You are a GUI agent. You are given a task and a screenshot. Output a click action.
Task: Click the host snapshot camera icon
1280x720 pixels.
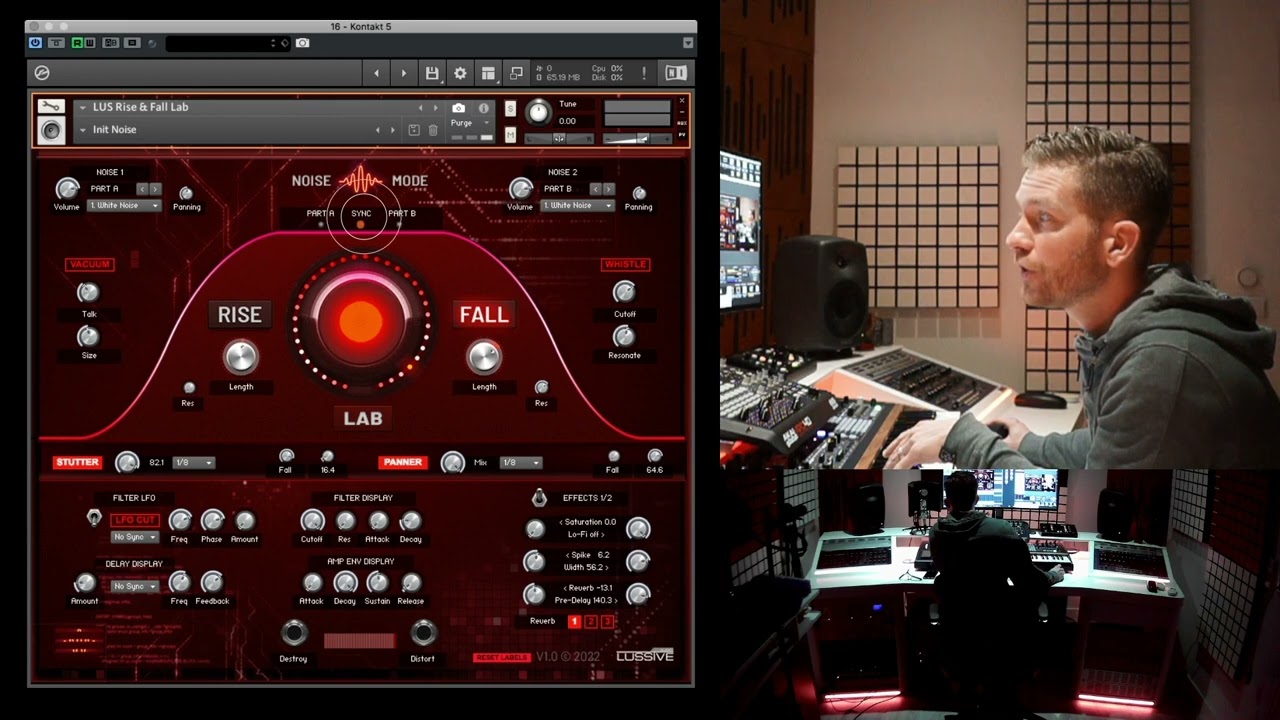click(x=302, y=43)
